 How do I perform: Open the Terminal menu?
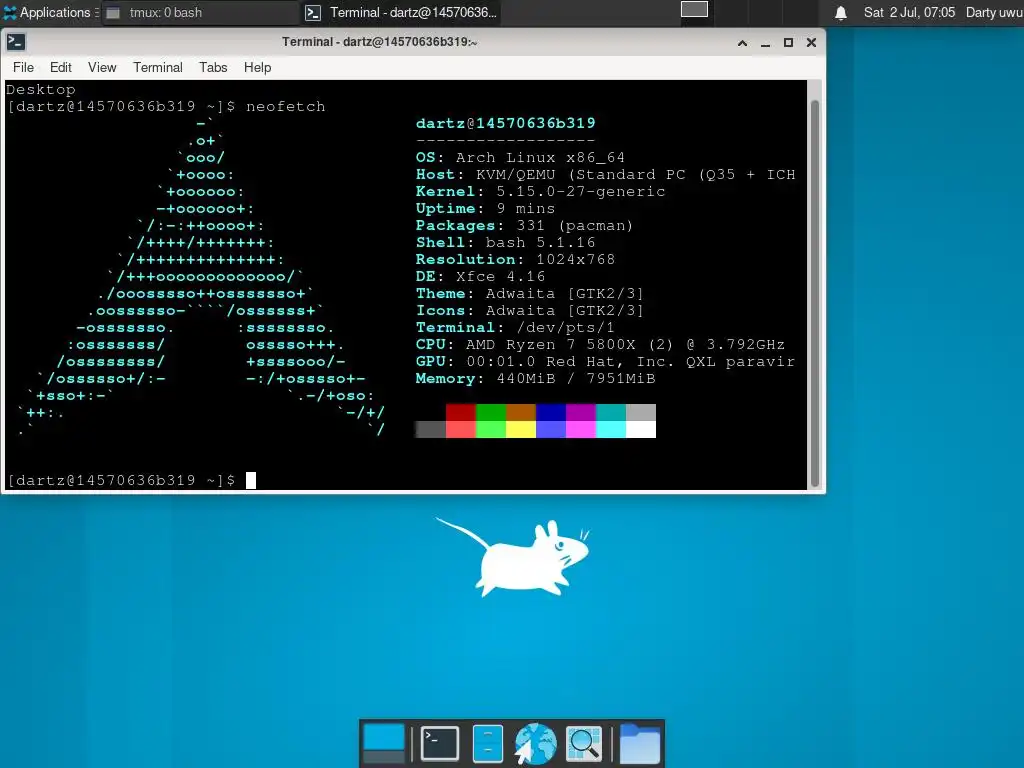(x=158, y=67)
